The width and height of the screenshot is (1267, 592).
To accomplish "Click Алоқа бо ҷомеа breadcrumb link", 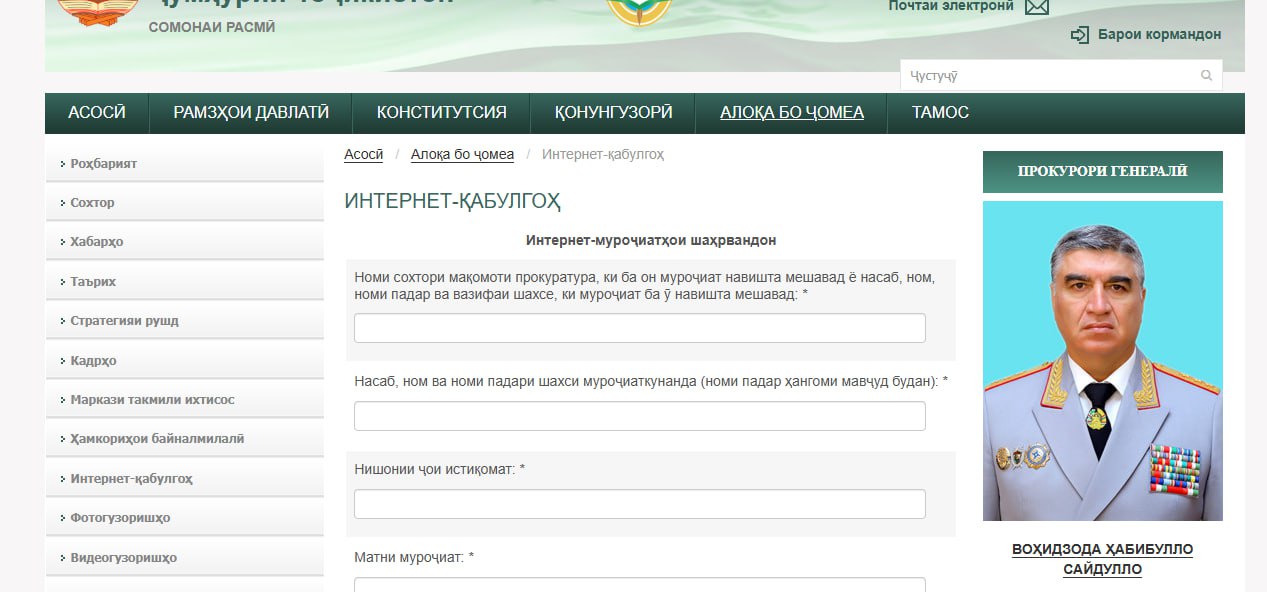I will point(462,154).
